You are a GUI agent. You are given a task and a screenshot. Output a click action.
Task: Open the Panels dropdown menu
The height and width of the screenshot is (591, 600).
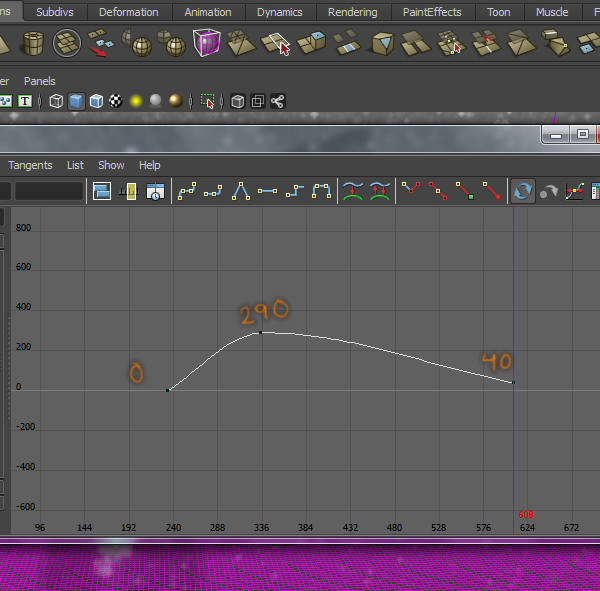40,81
